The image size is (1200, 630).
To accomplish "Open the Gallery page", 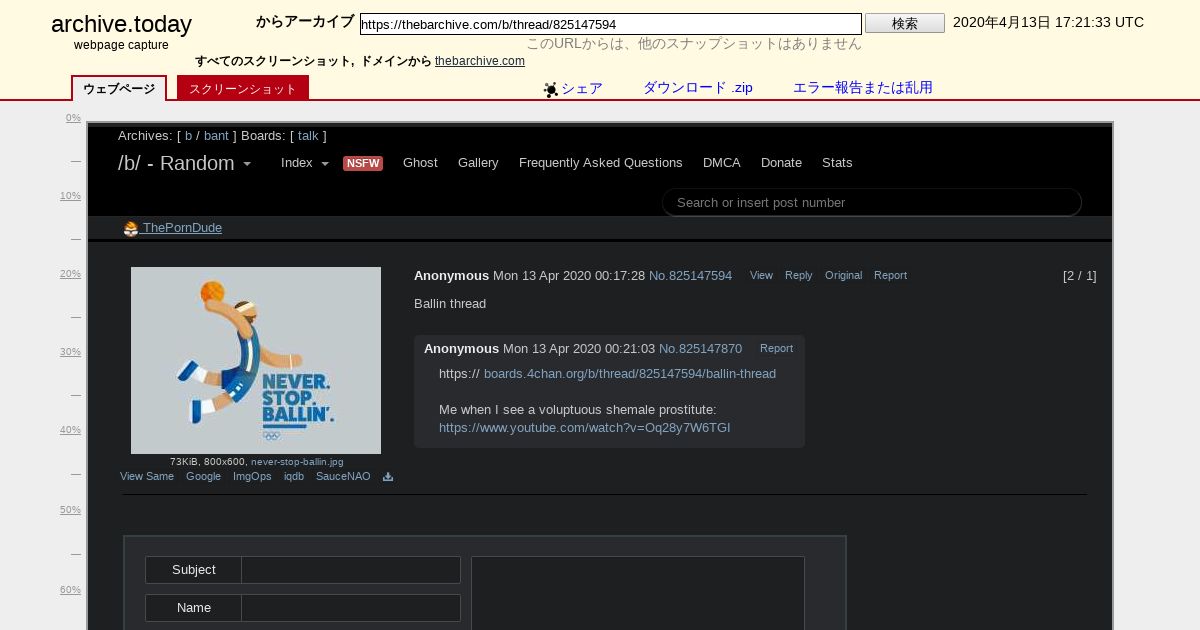I will [x=478, y=163].
